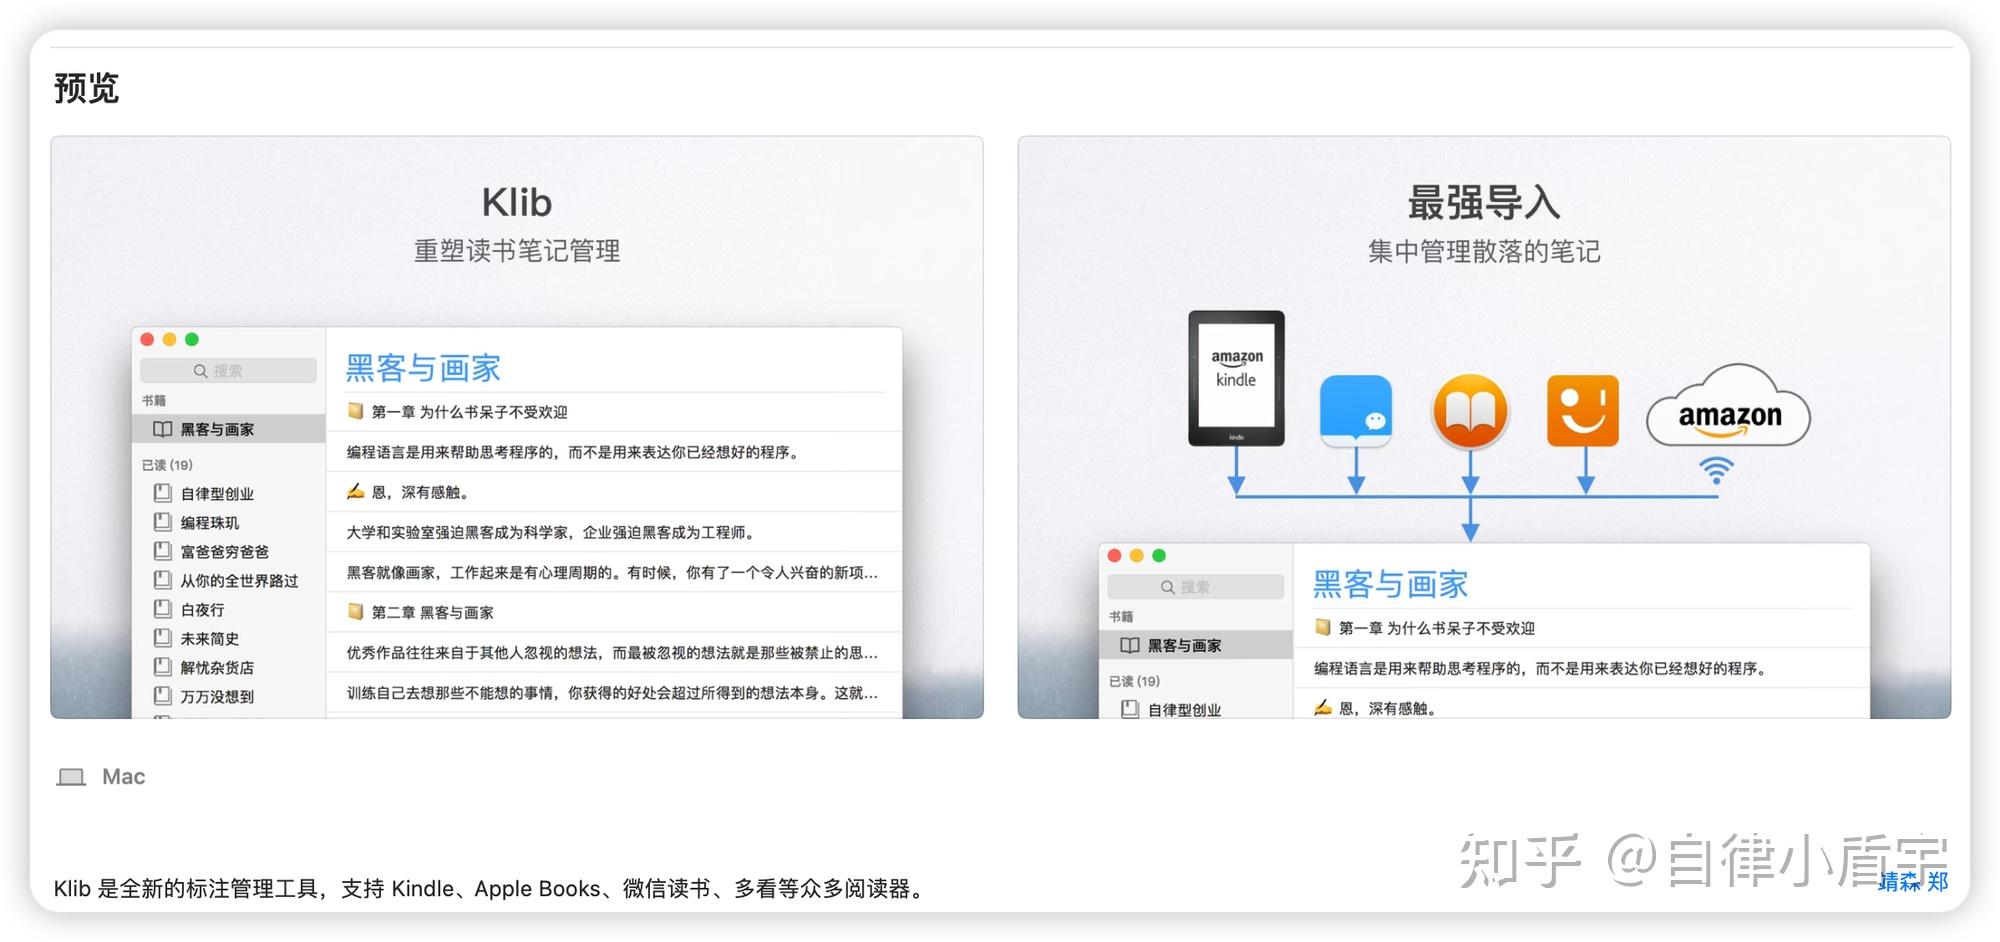Click the green zoom dot in 最强导入 preview window
2000x942 pixels.
(x=1159, y=556)
